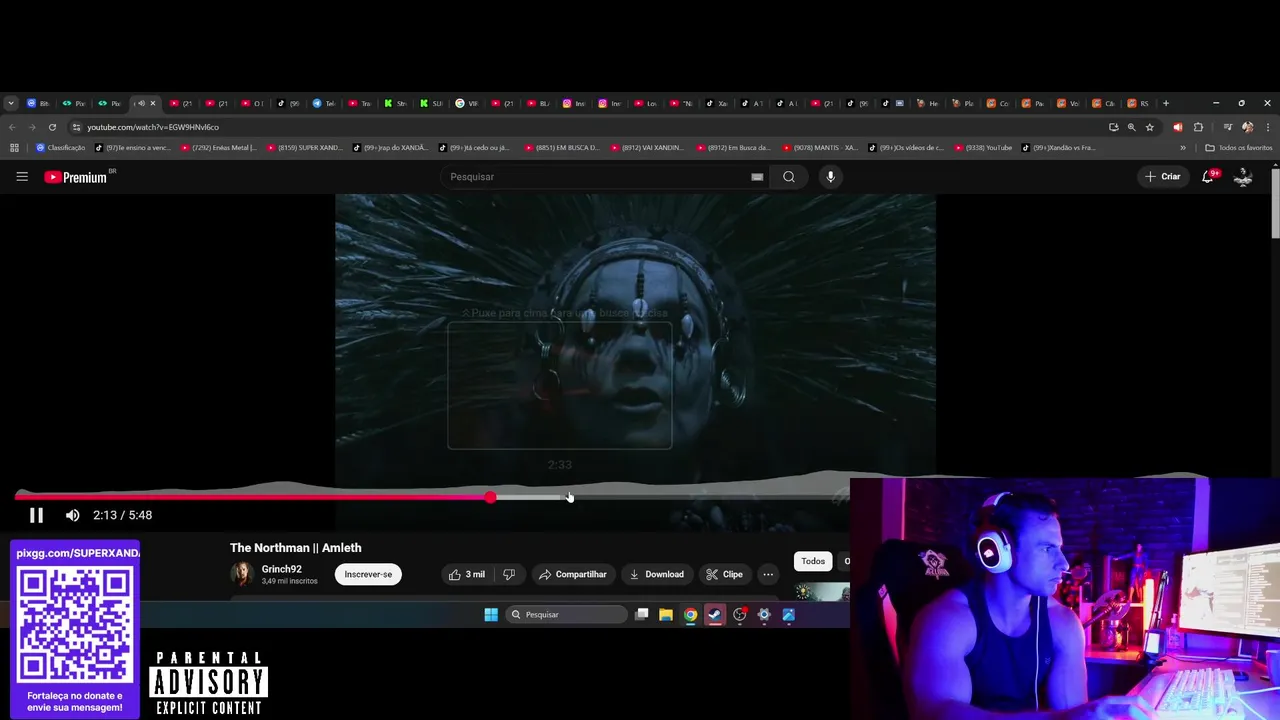Image resolution: width=1280 pixels, height=720 pixels.
Task: Switch to the first Instagram browser tab
Action: (x=573, y=103)
